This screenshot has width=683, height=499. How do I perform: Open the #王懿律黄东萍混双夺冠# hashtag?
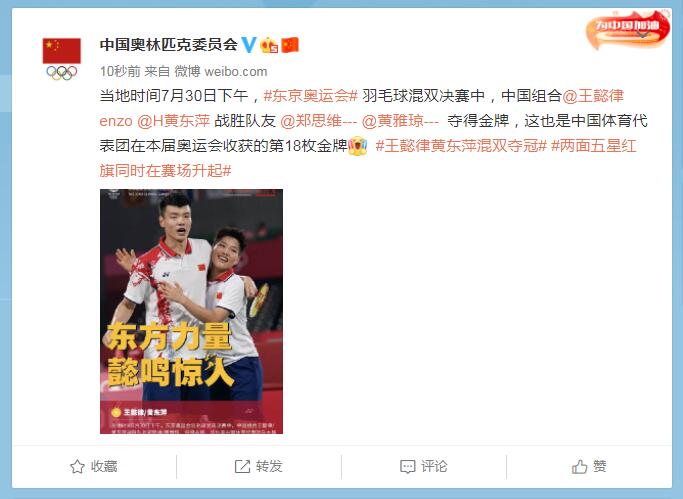point(461,146)
